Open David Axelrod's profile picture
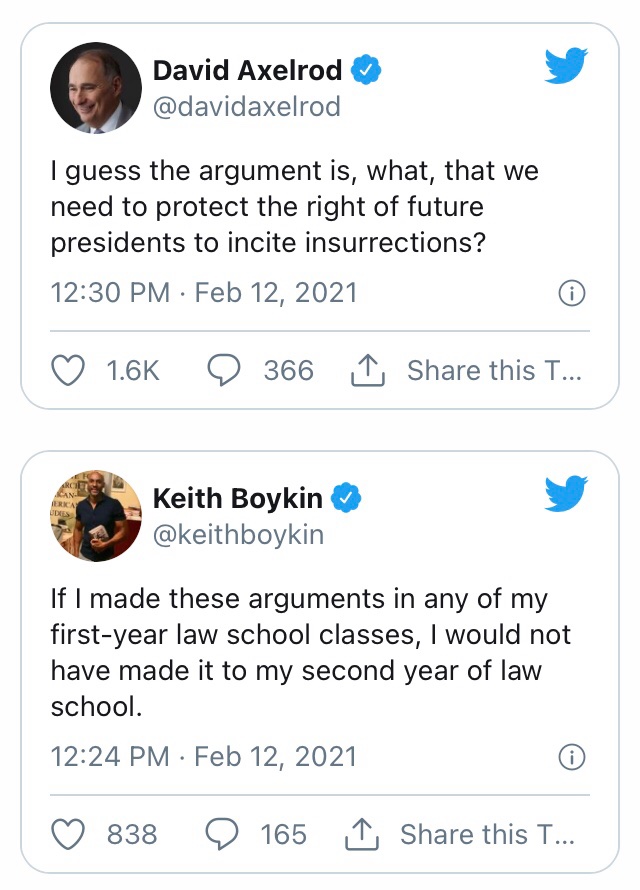The height and width of the screenshot is (890, 640). pyautogui.click(x=96, y=88)
